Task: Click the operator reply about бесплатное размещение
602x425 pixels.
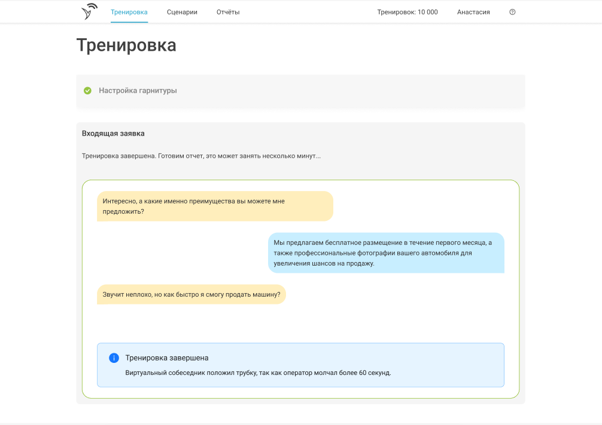Action: pyautogui.click(x=385, y=253)
